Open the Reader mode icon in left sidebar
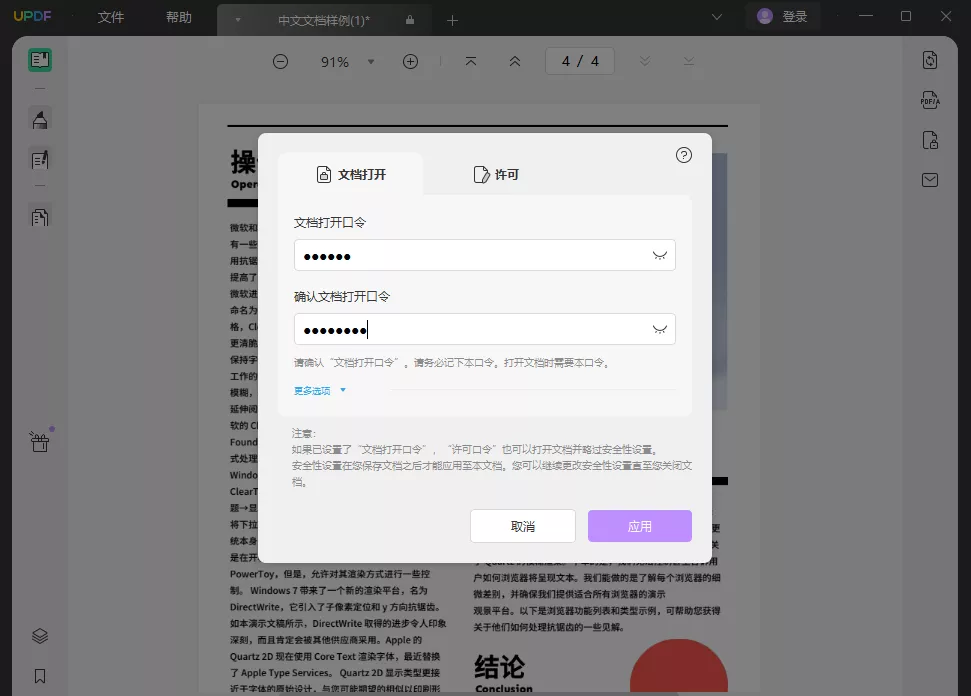This screenshot has height=696, width=971. point(40,60)
